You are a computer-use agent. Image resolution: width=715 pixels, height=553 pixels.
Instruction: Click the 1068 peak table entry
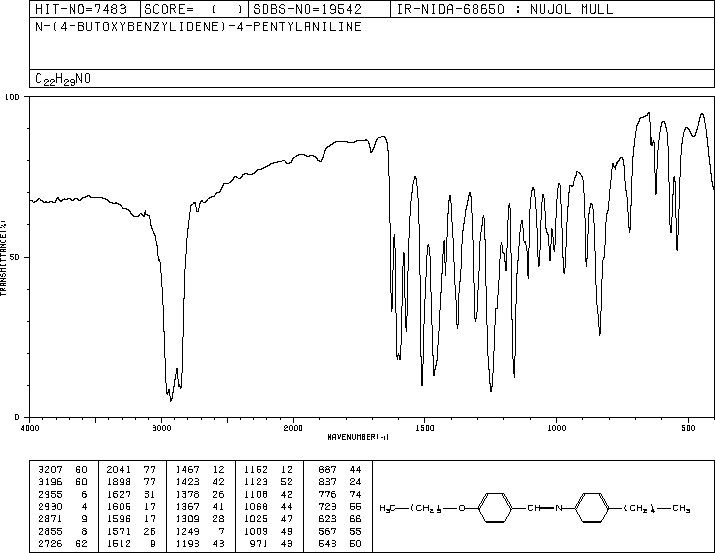pyautogui.click(x=256, y=506)
